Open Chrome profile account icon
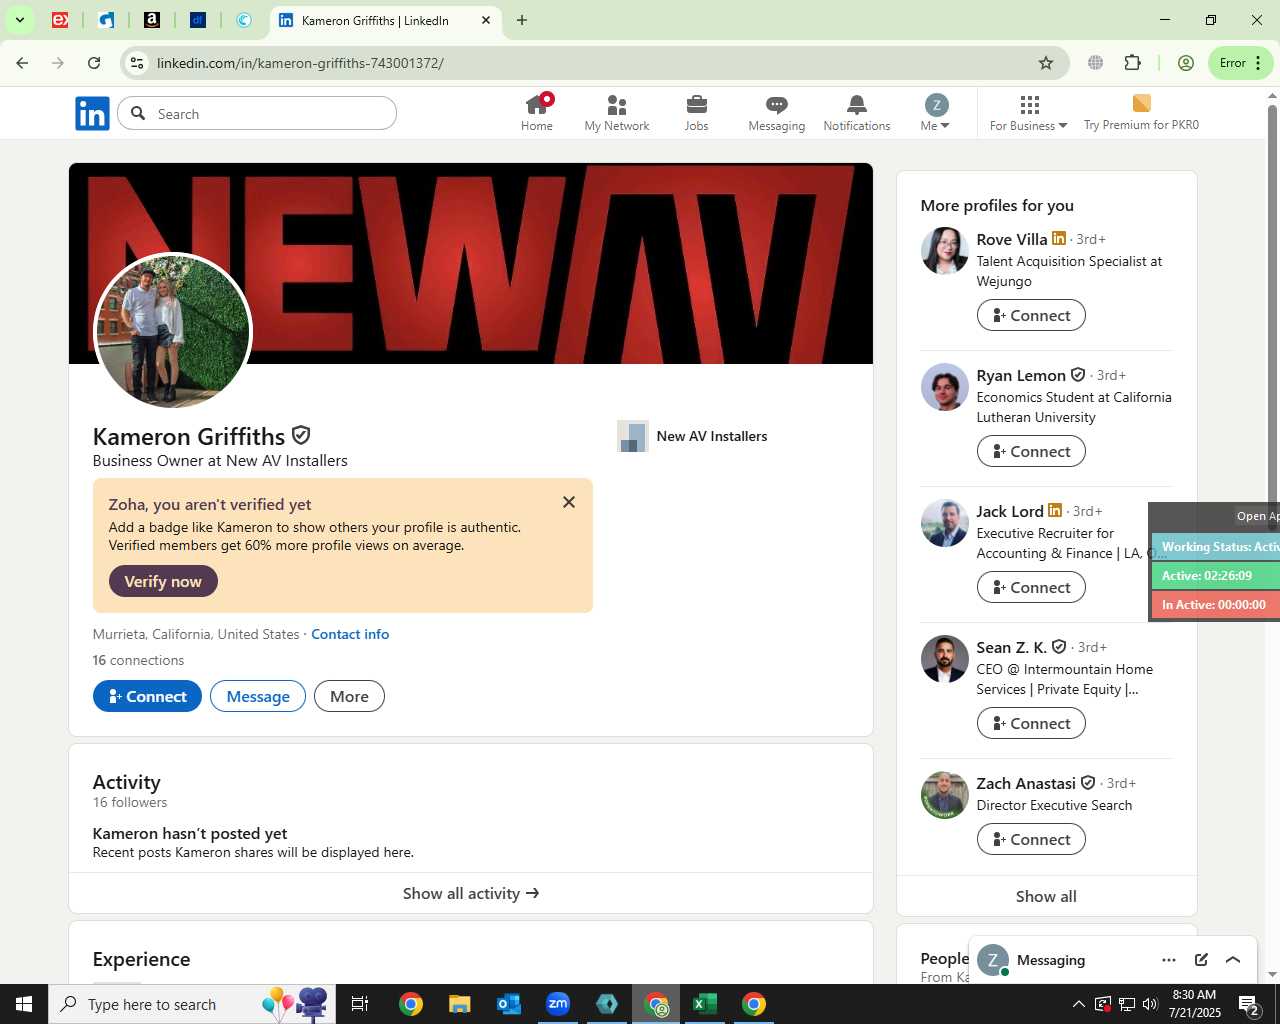This screenshot has height=1024, width=1280. click(x=1186, y=63)
